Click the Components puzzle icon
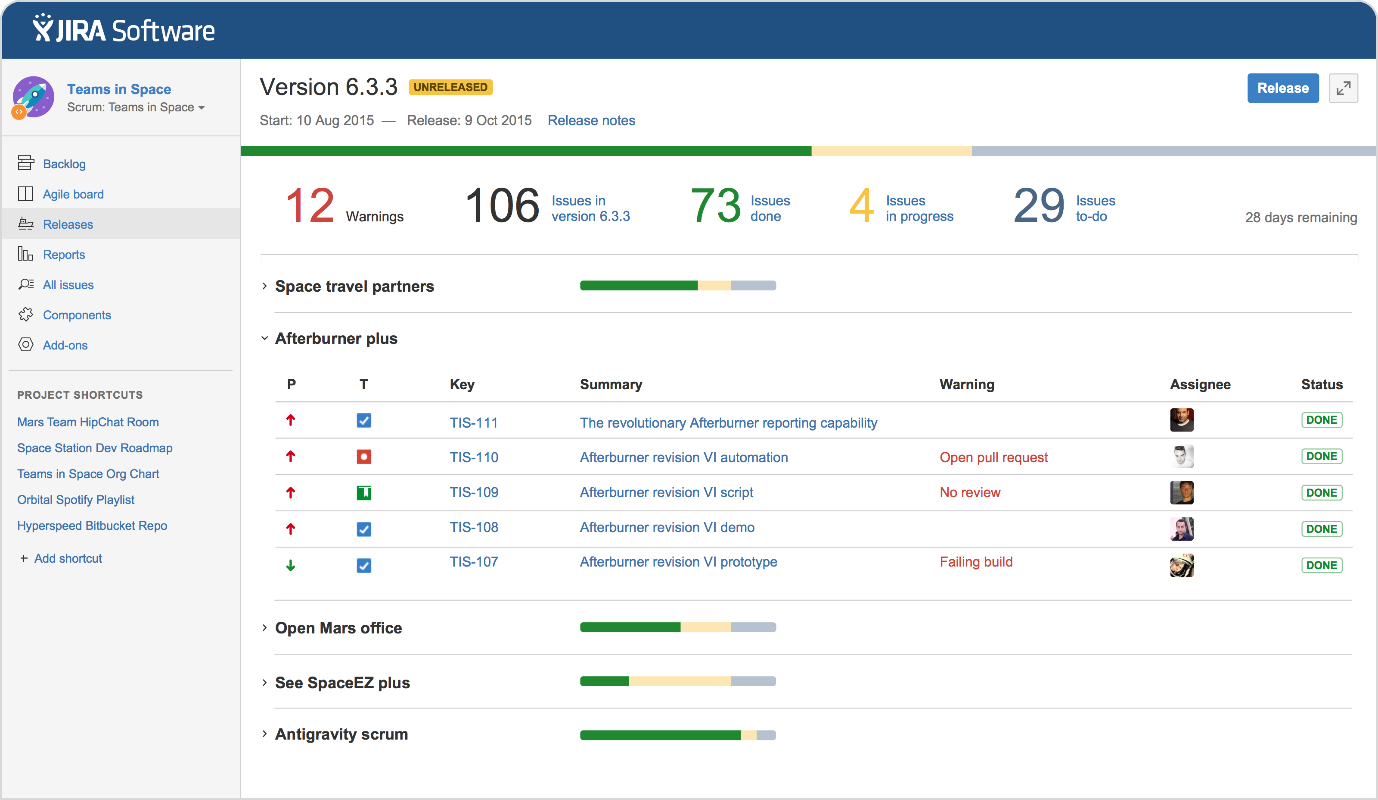Image resolution: width=1378 pixels, height=800 pixels. click(x=26, y=314)
